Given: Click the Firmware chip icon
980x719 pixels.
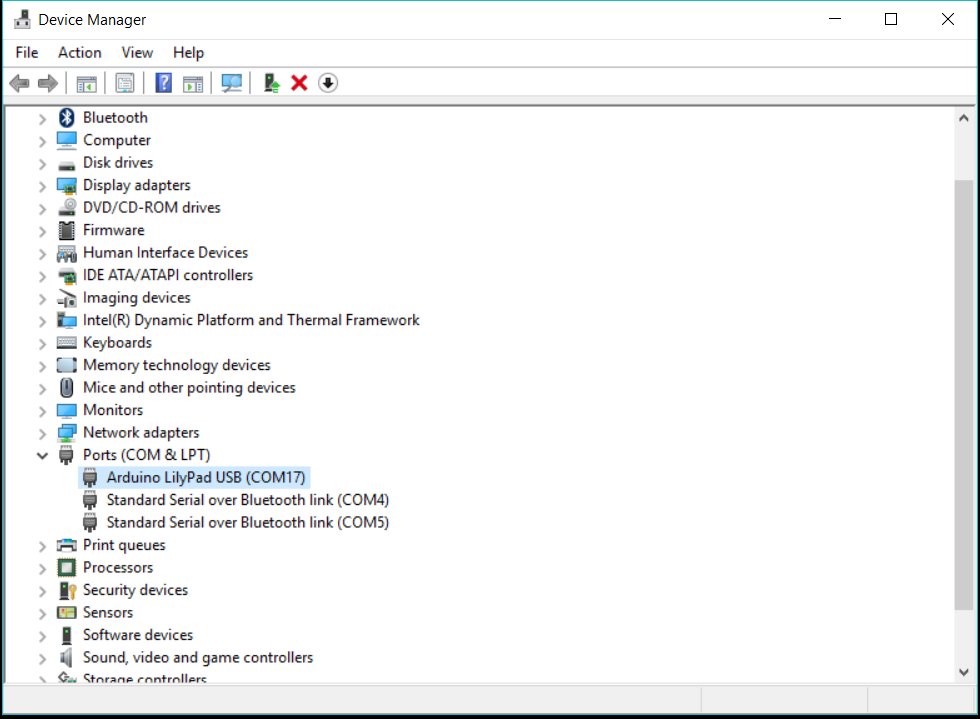Looking at the screenshot, I should [67, 230].
